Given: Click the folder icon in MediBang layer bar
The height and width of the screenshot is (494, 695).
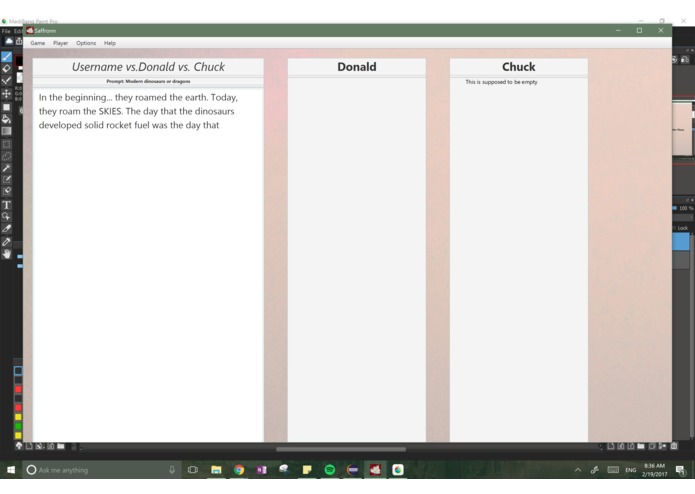Looking at the screenshot, I should (x=641, y=446).
